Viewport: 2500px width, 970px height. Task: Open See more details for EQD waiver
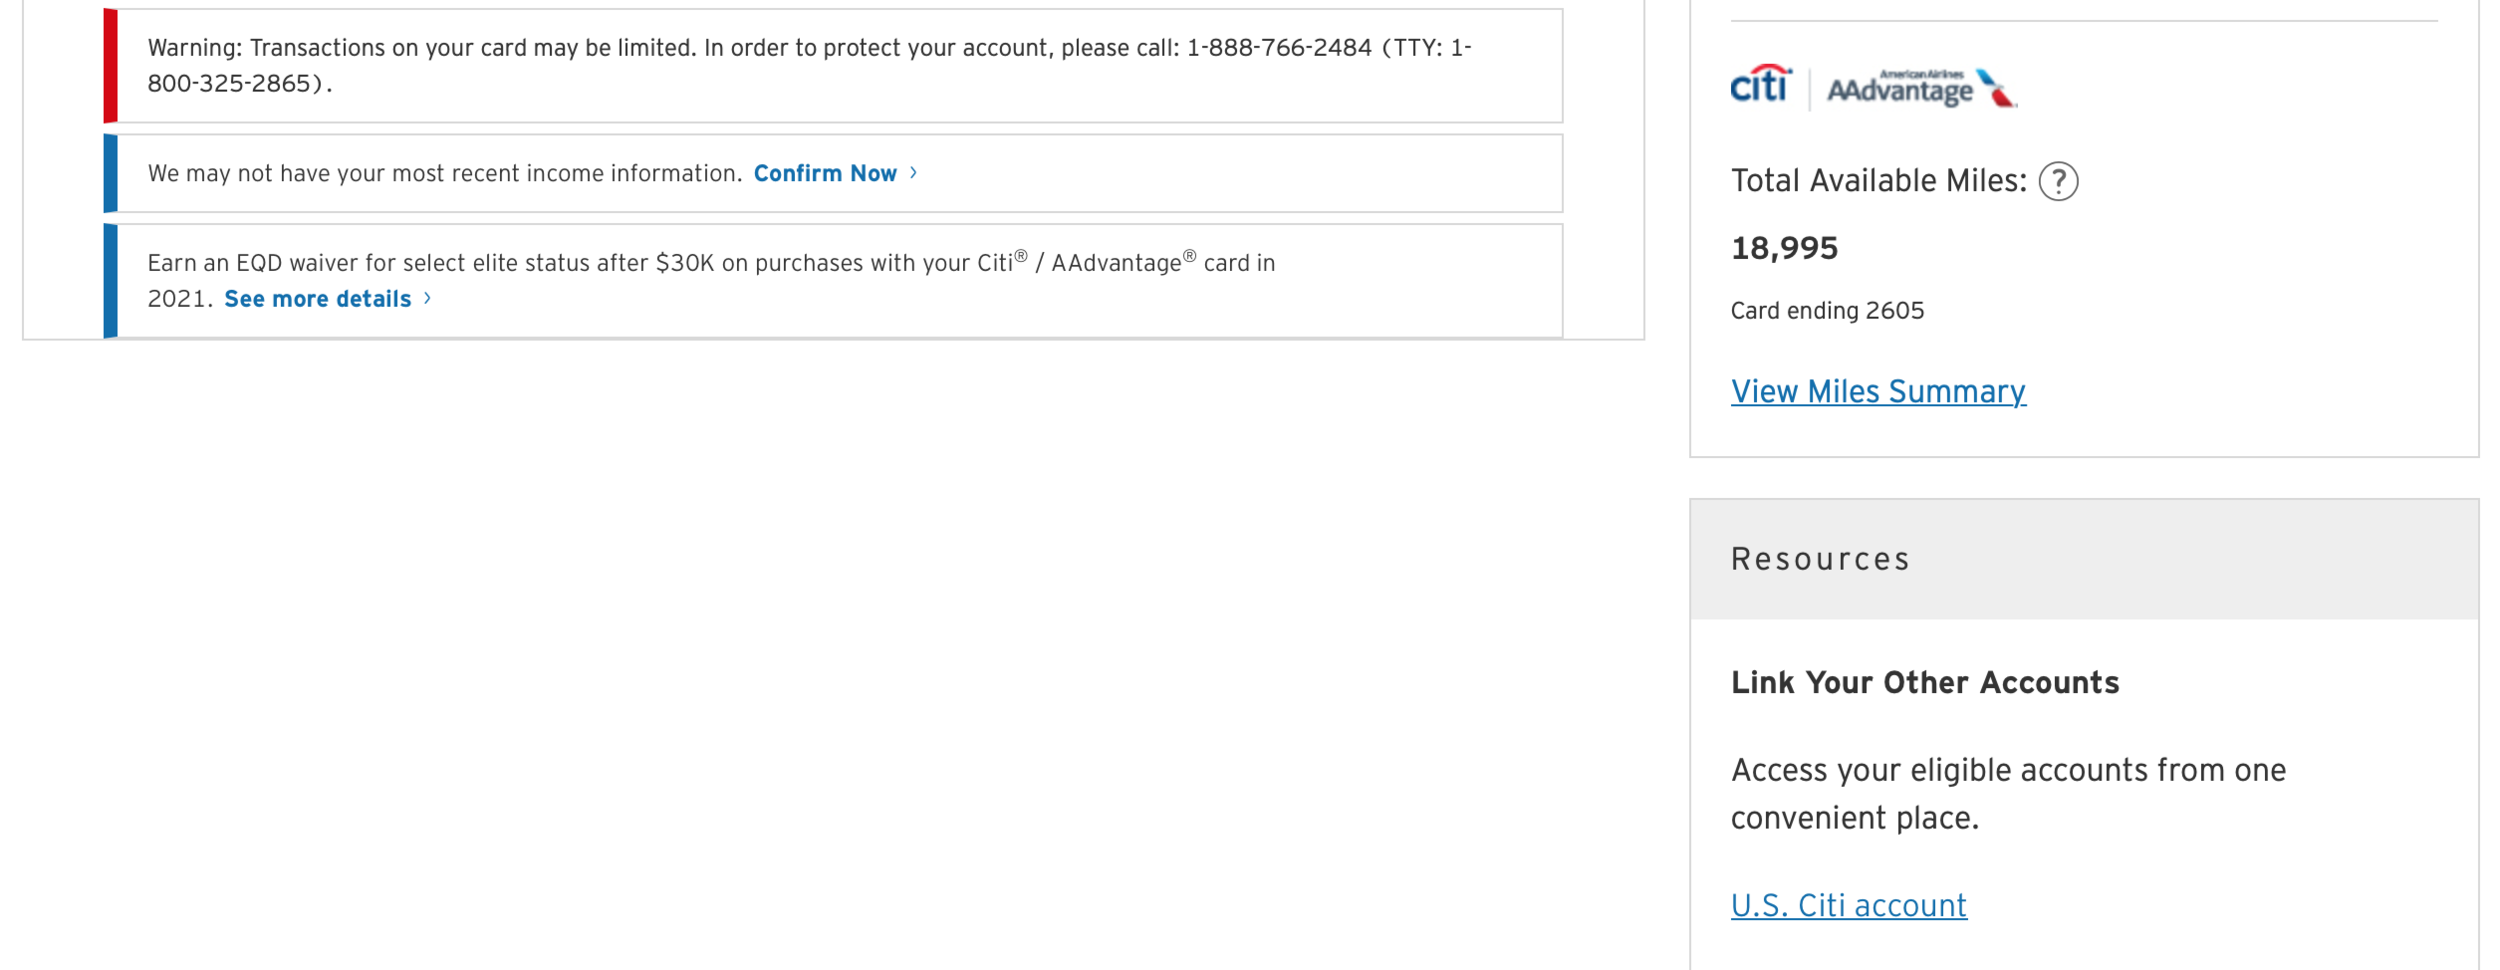318,299
